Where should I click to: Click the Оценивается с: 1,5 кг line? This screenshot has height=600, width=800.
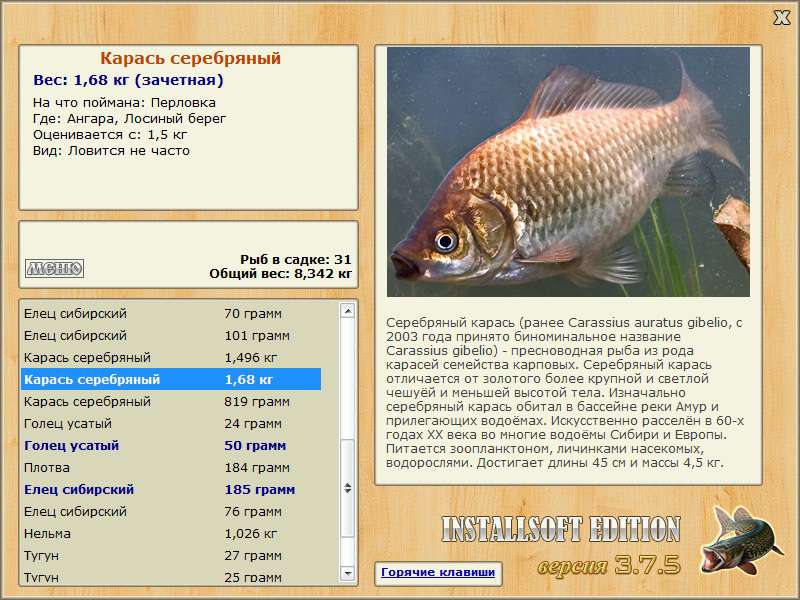tap(110, 135)
